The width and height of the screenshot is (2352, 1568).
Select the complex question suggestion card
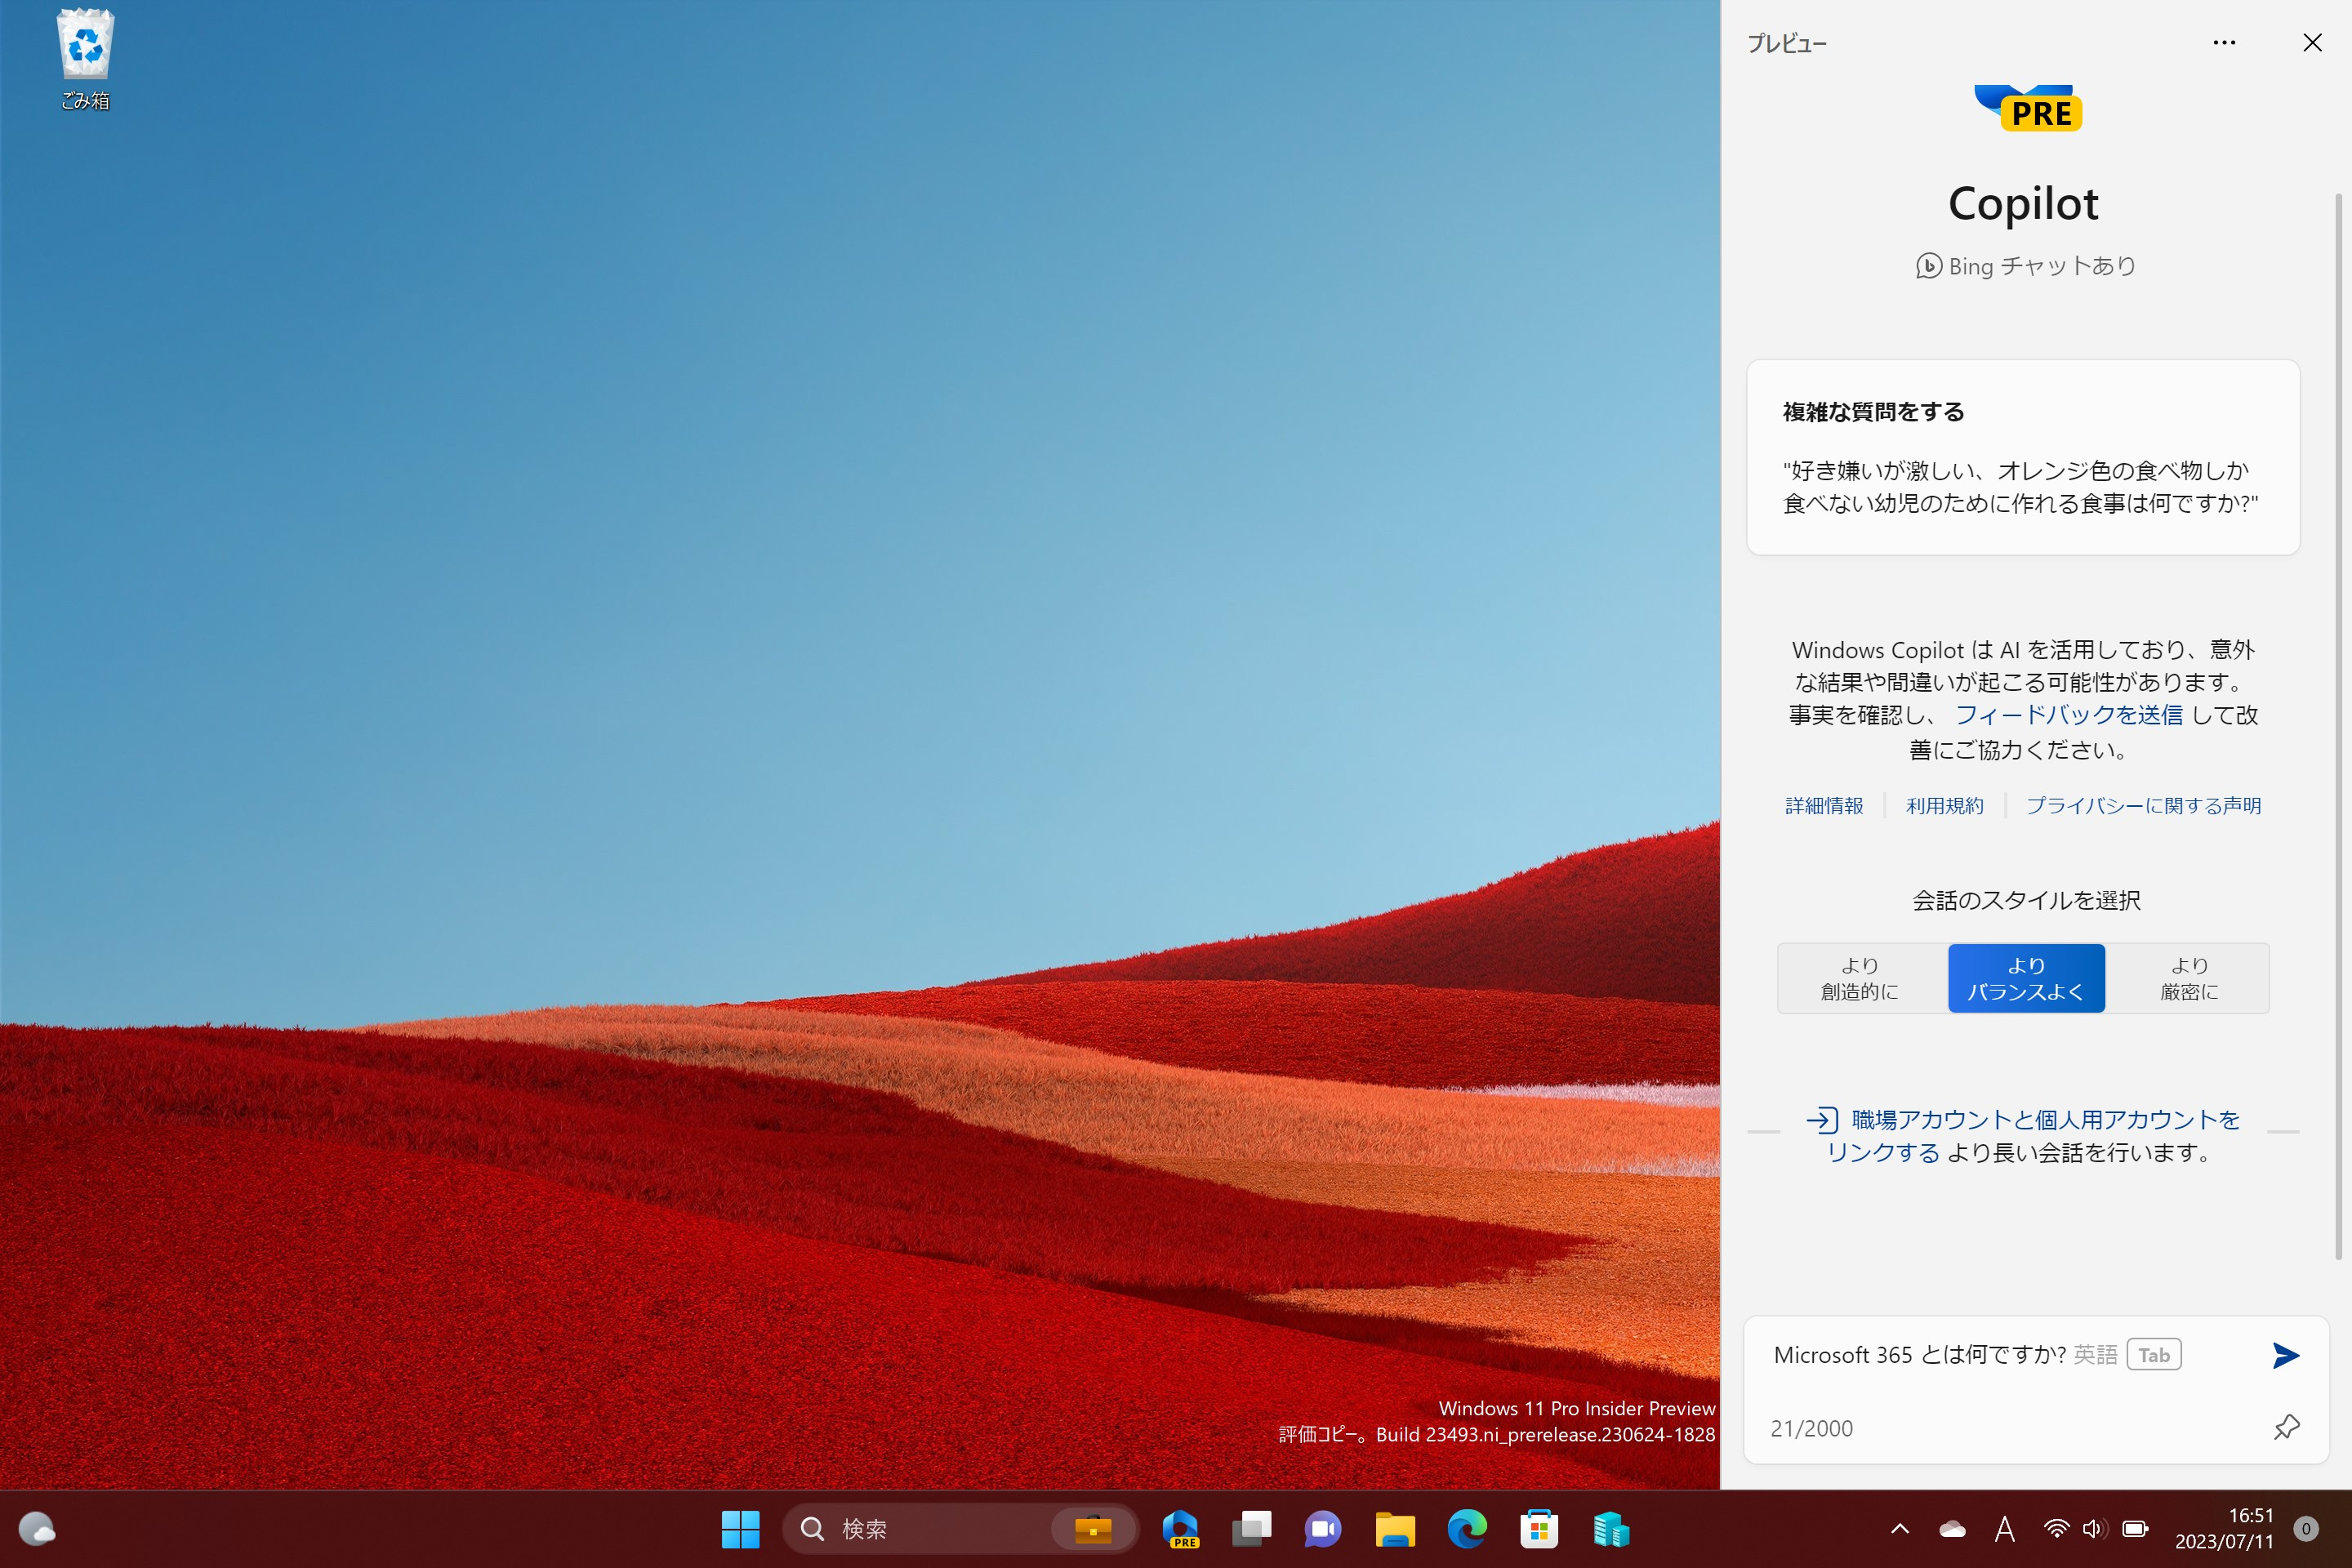(x=2023, y=457)
